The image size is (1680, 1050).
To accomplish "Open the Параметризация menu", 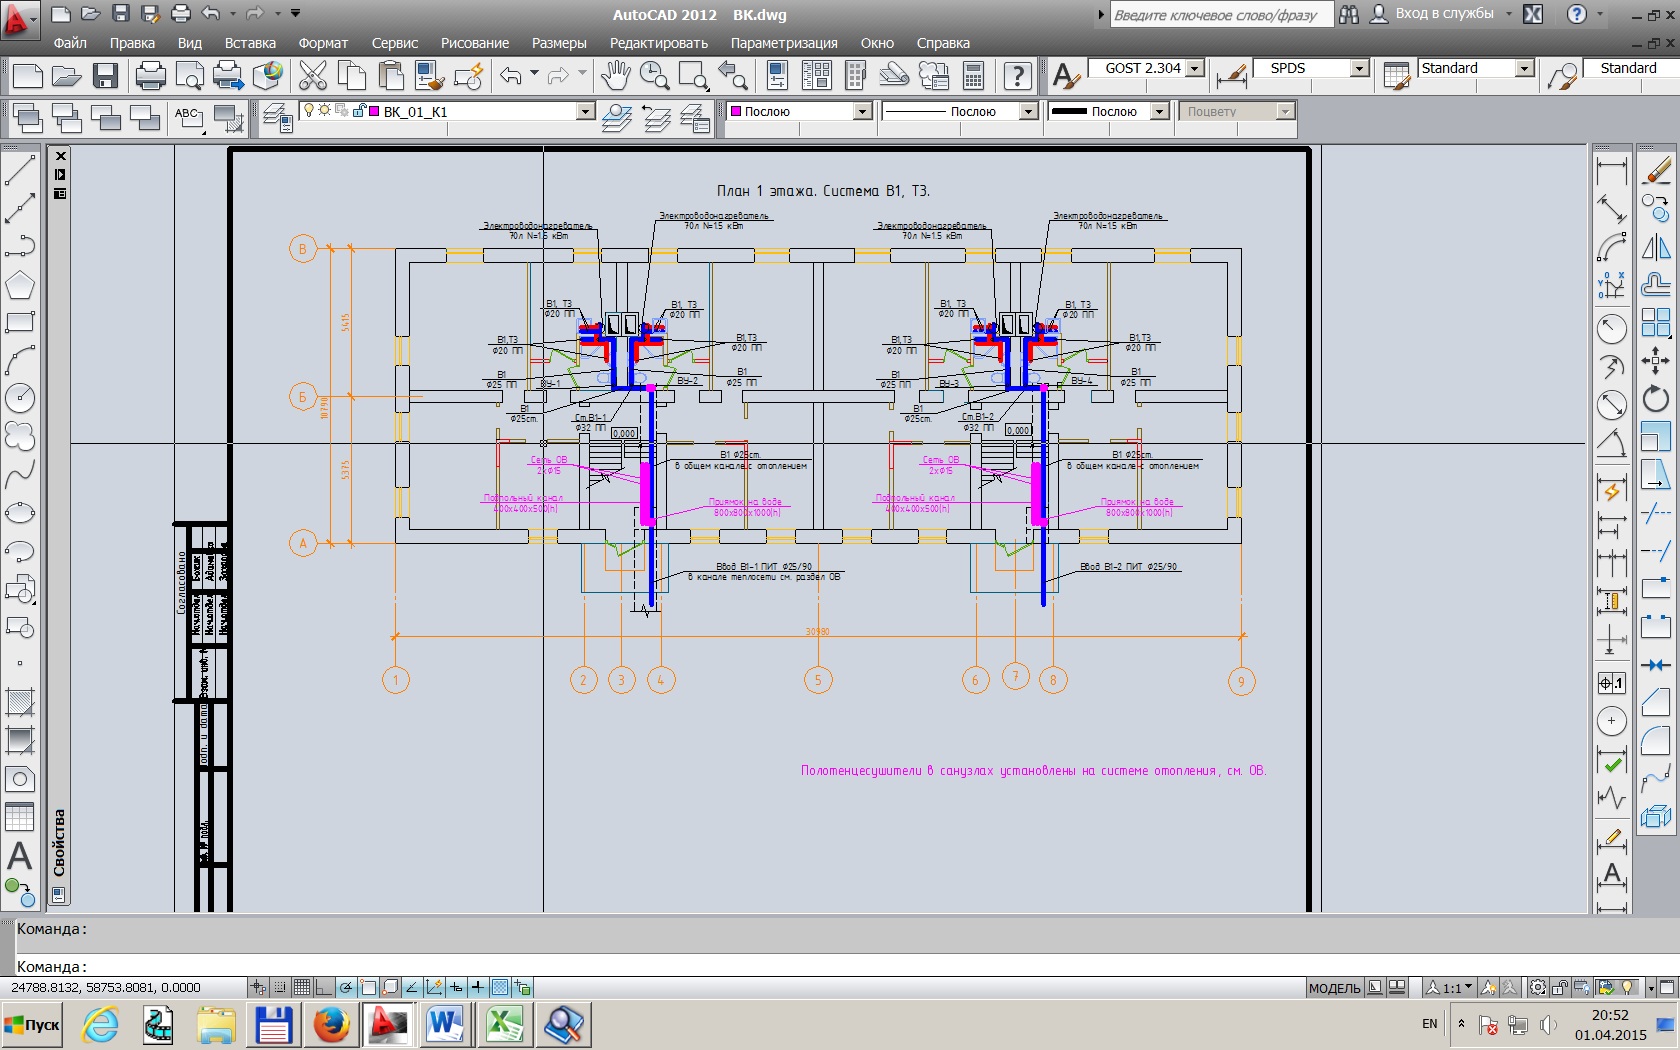I will [x=784, y=43].
